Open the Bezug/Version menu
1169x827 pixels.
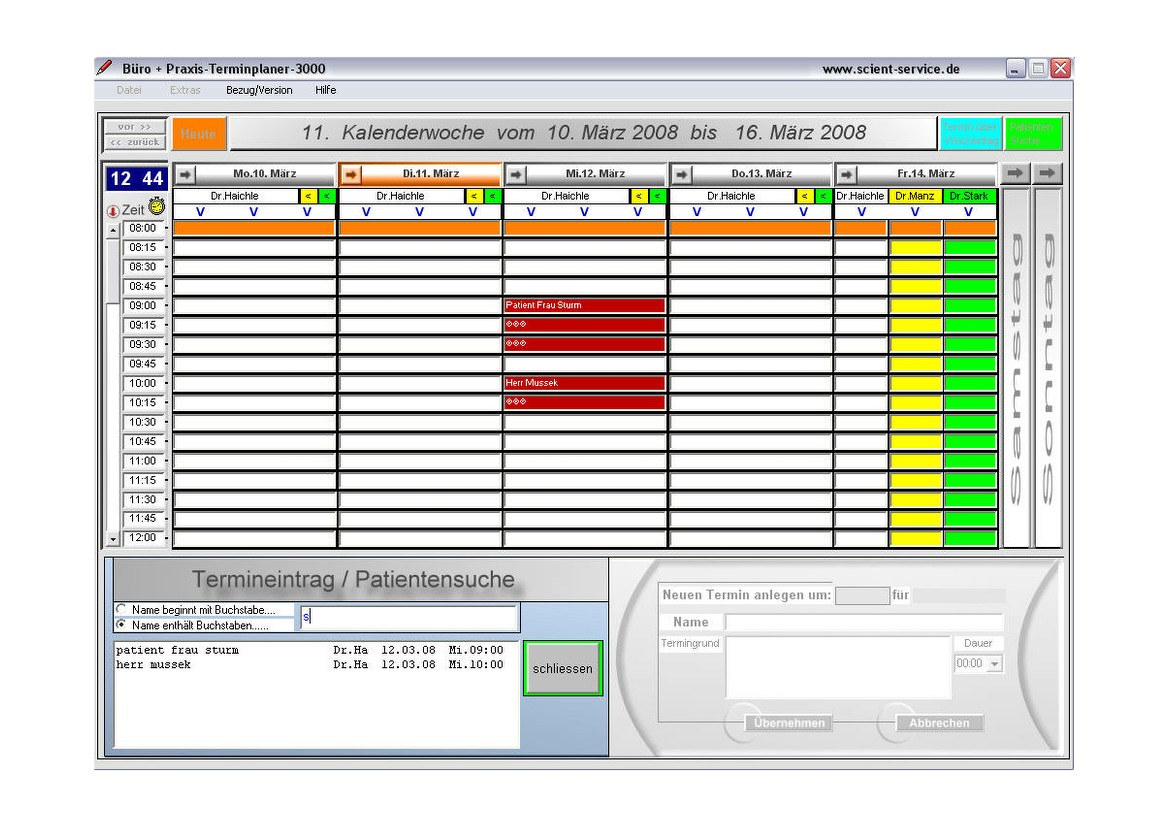point(259,90)
